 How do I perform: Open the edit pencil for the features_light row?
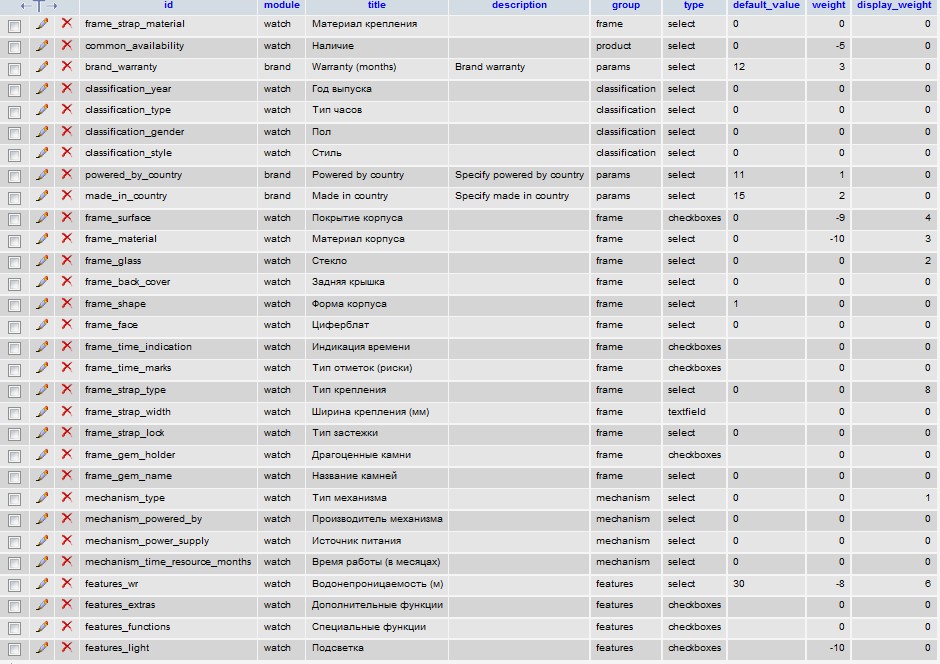pyautogui.click(x=42, y=648)
